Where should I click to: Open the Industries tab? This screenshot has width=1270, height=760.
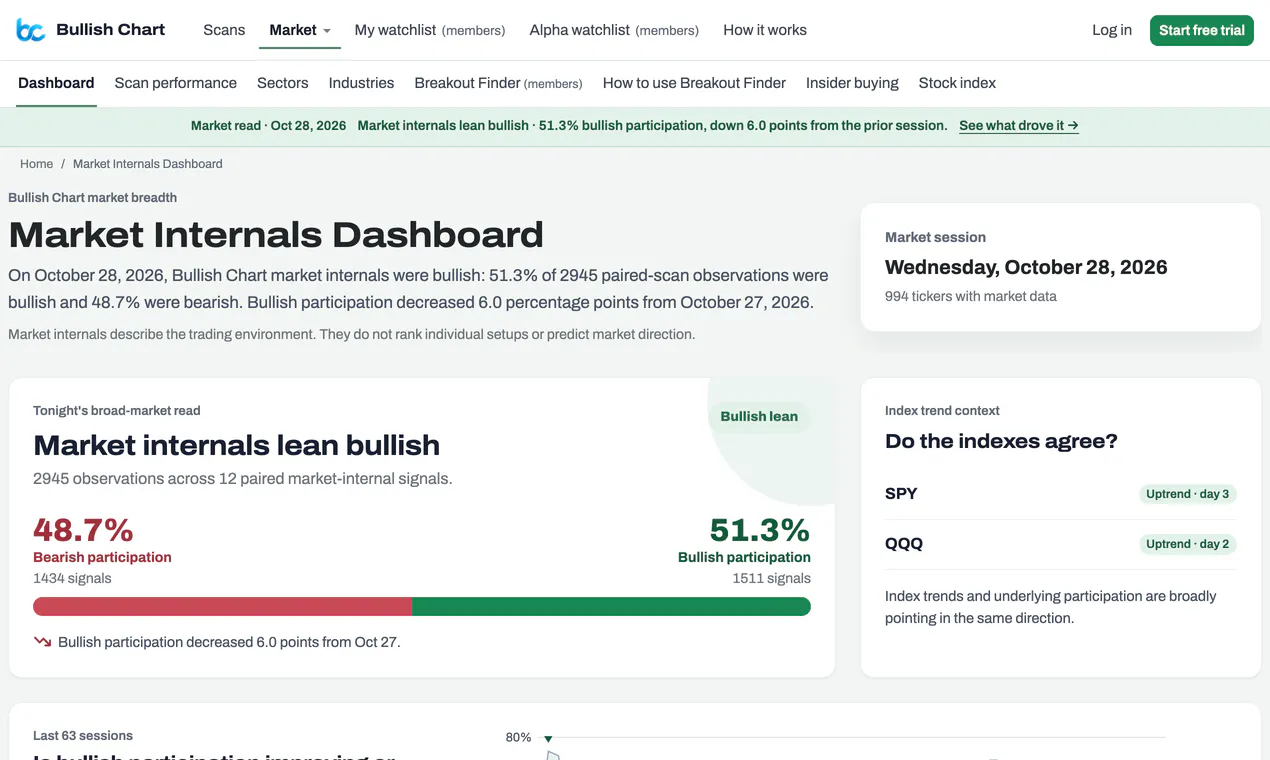coord(361,83)
